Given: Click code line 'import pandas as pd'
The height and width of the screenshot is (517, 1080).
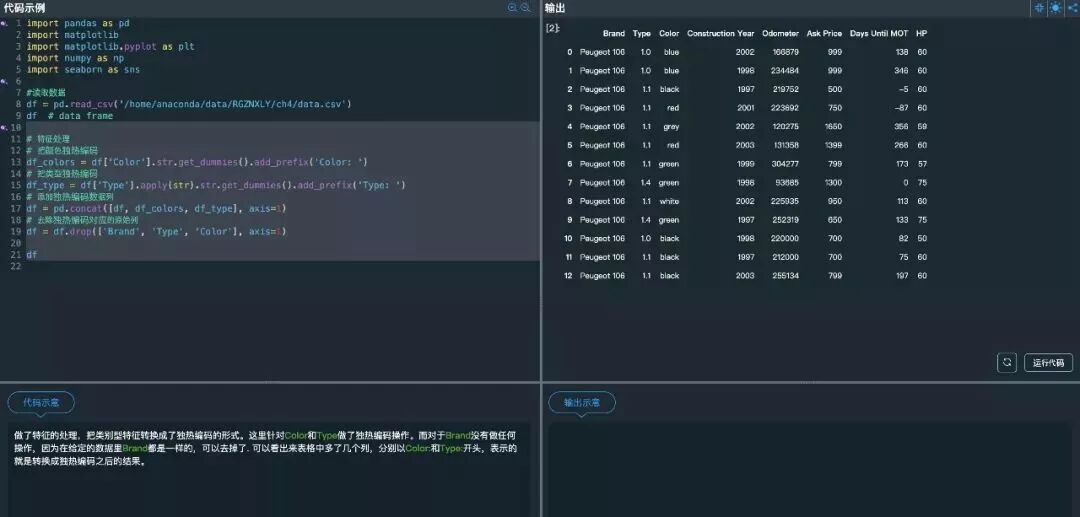Looking at the screenshot, I should pos(78,23).
